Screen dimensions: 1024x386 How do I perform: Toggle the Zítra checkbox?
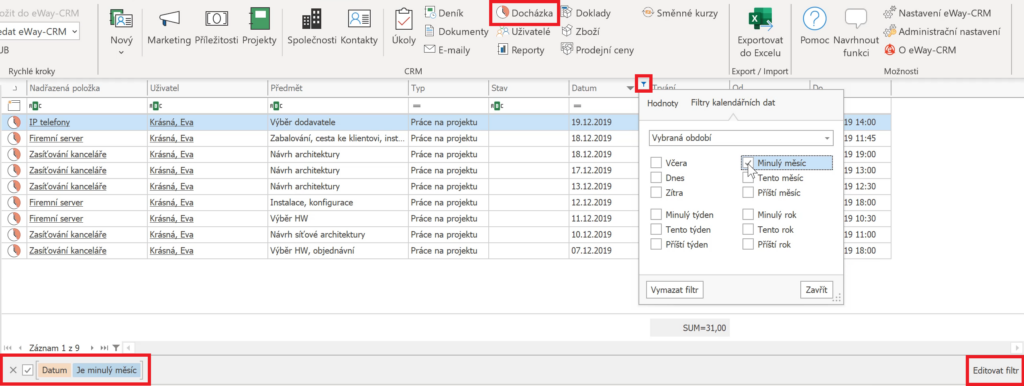click(656, 193)
